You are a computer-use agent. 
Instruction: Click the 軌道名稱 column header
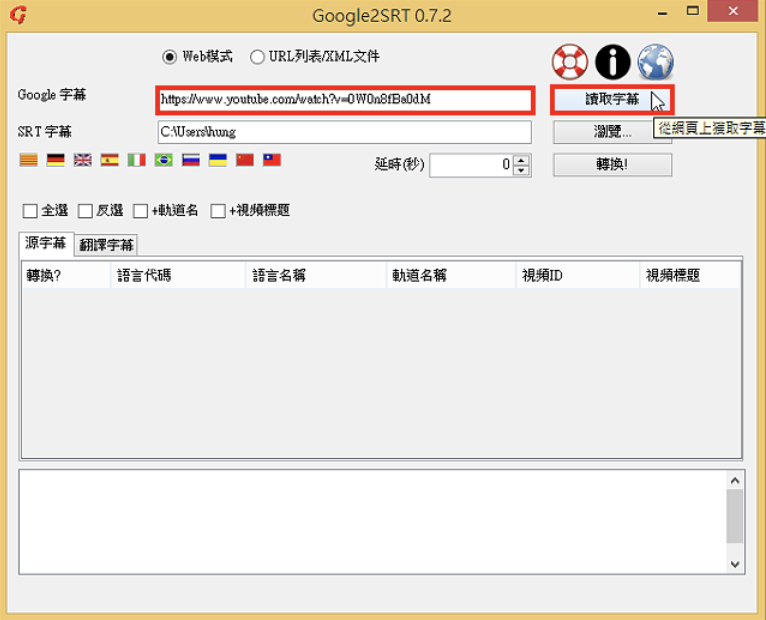[x=452, y=276]
